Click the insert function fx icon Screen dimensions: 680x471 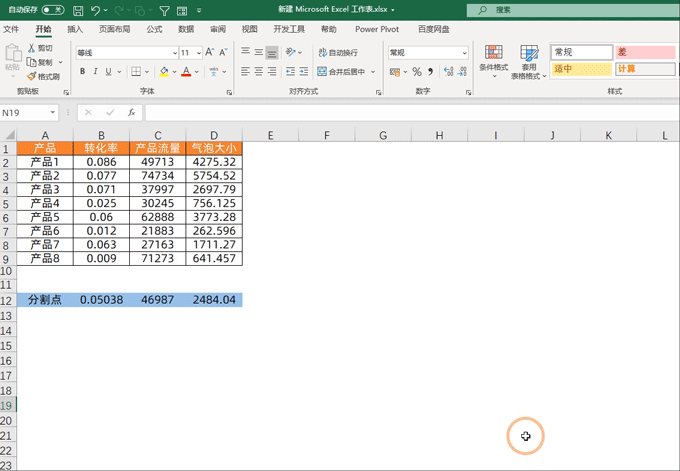coord(131,113)
